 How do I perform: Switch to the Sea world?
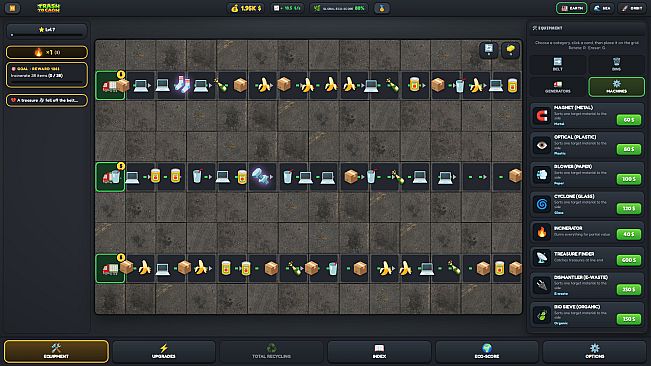tap(602, 8)
